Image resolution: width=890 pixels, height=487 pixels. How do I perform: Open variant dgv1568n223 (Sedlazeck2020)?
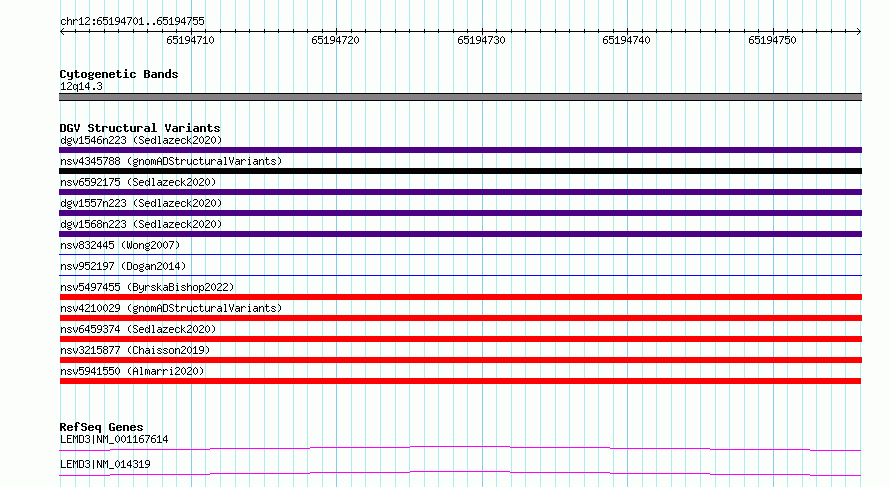point(141,224)
